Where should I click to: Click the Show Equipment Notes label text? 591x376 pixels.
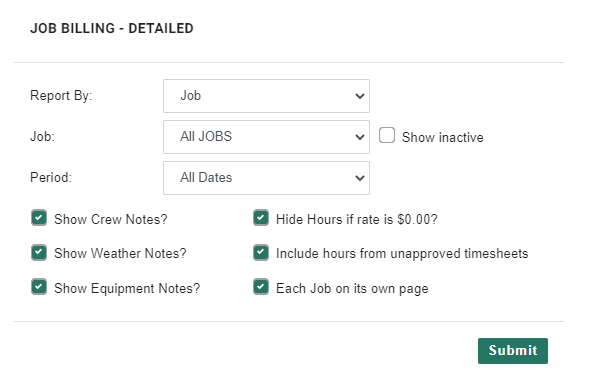point(127,289)
